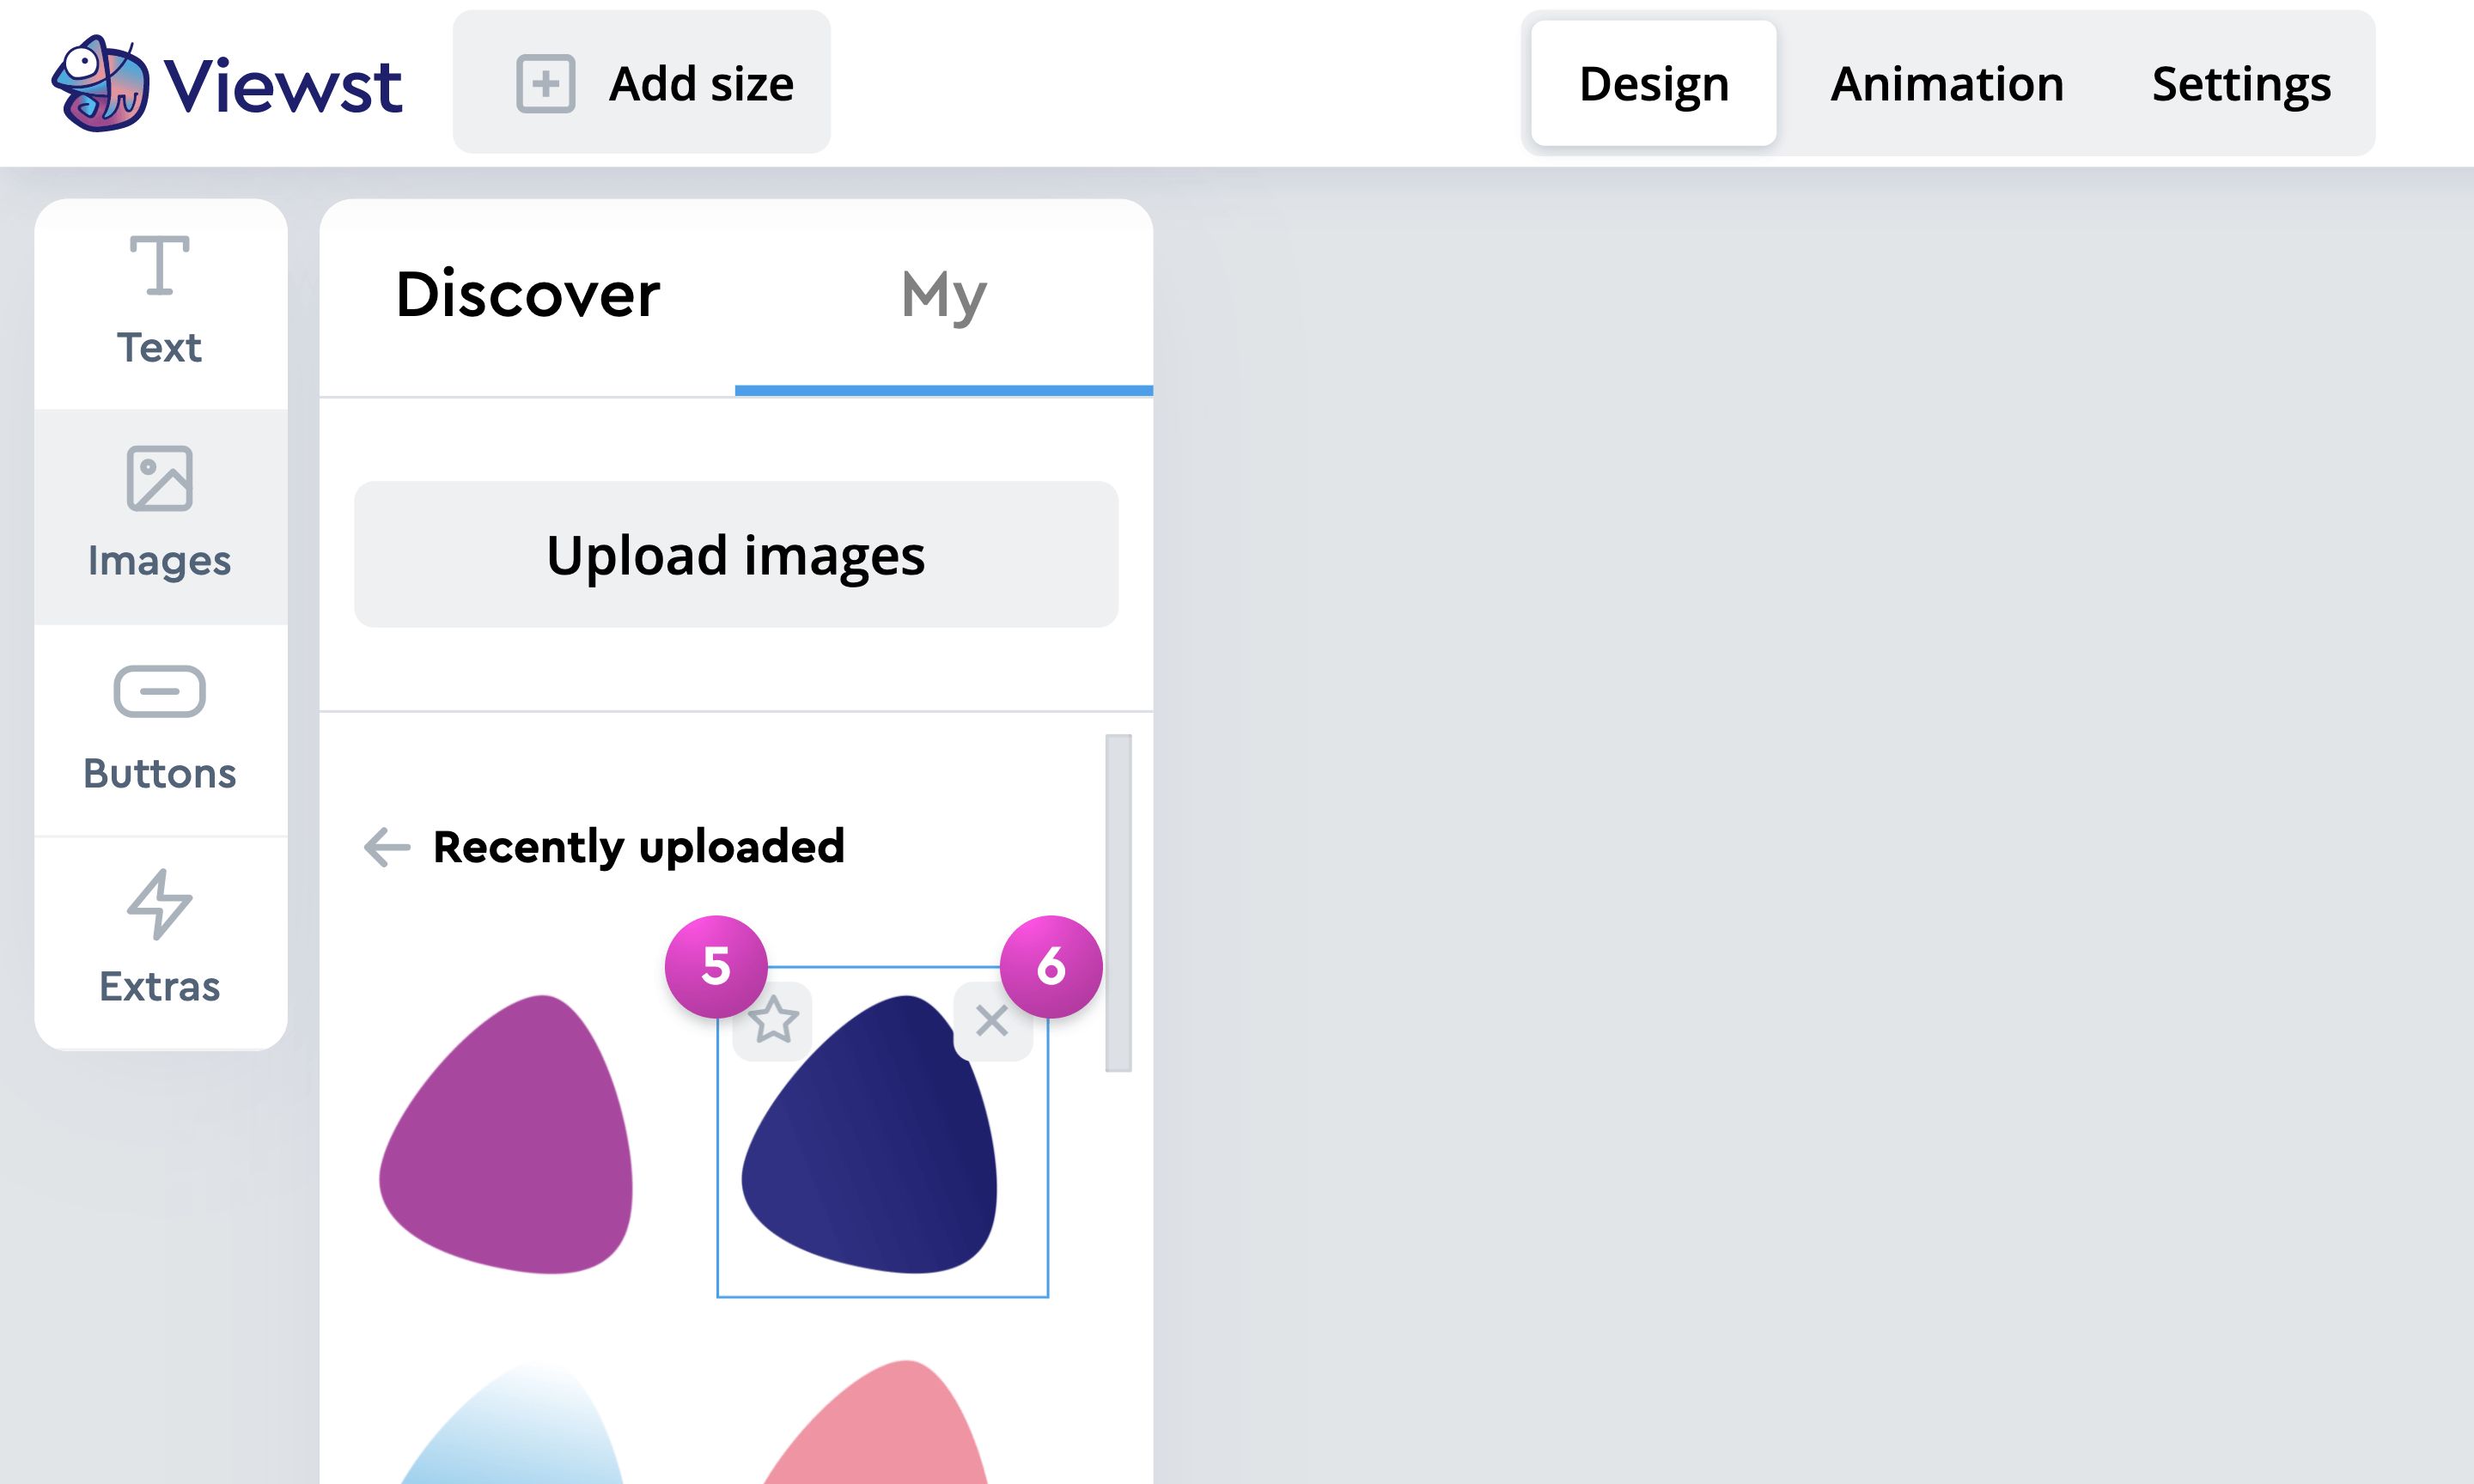The height and width of the screenshot is (1484, 2474).
Task: Delete the dark blue shape with X
Action: point(991,1021)
